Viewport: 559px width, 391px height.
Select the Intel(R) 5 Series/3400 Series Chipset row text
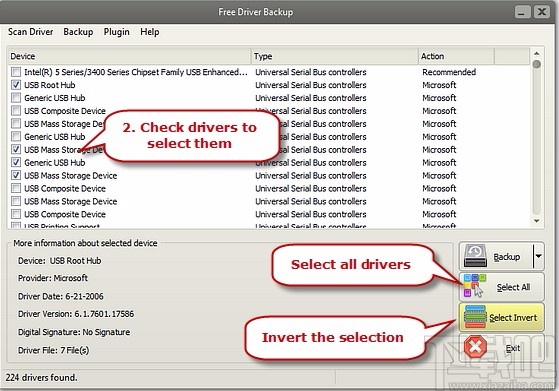136,72
